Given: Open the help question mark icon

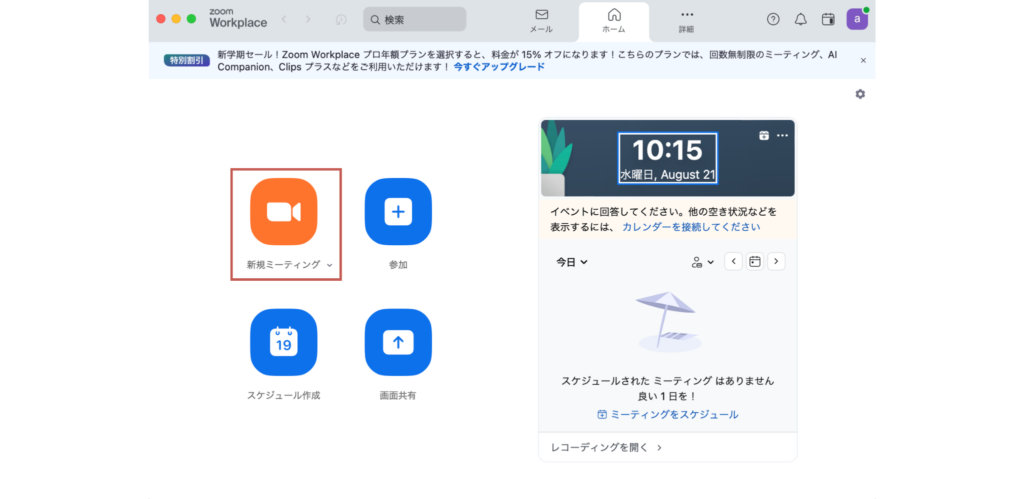Looking at the screenshot, I should 773,19.
